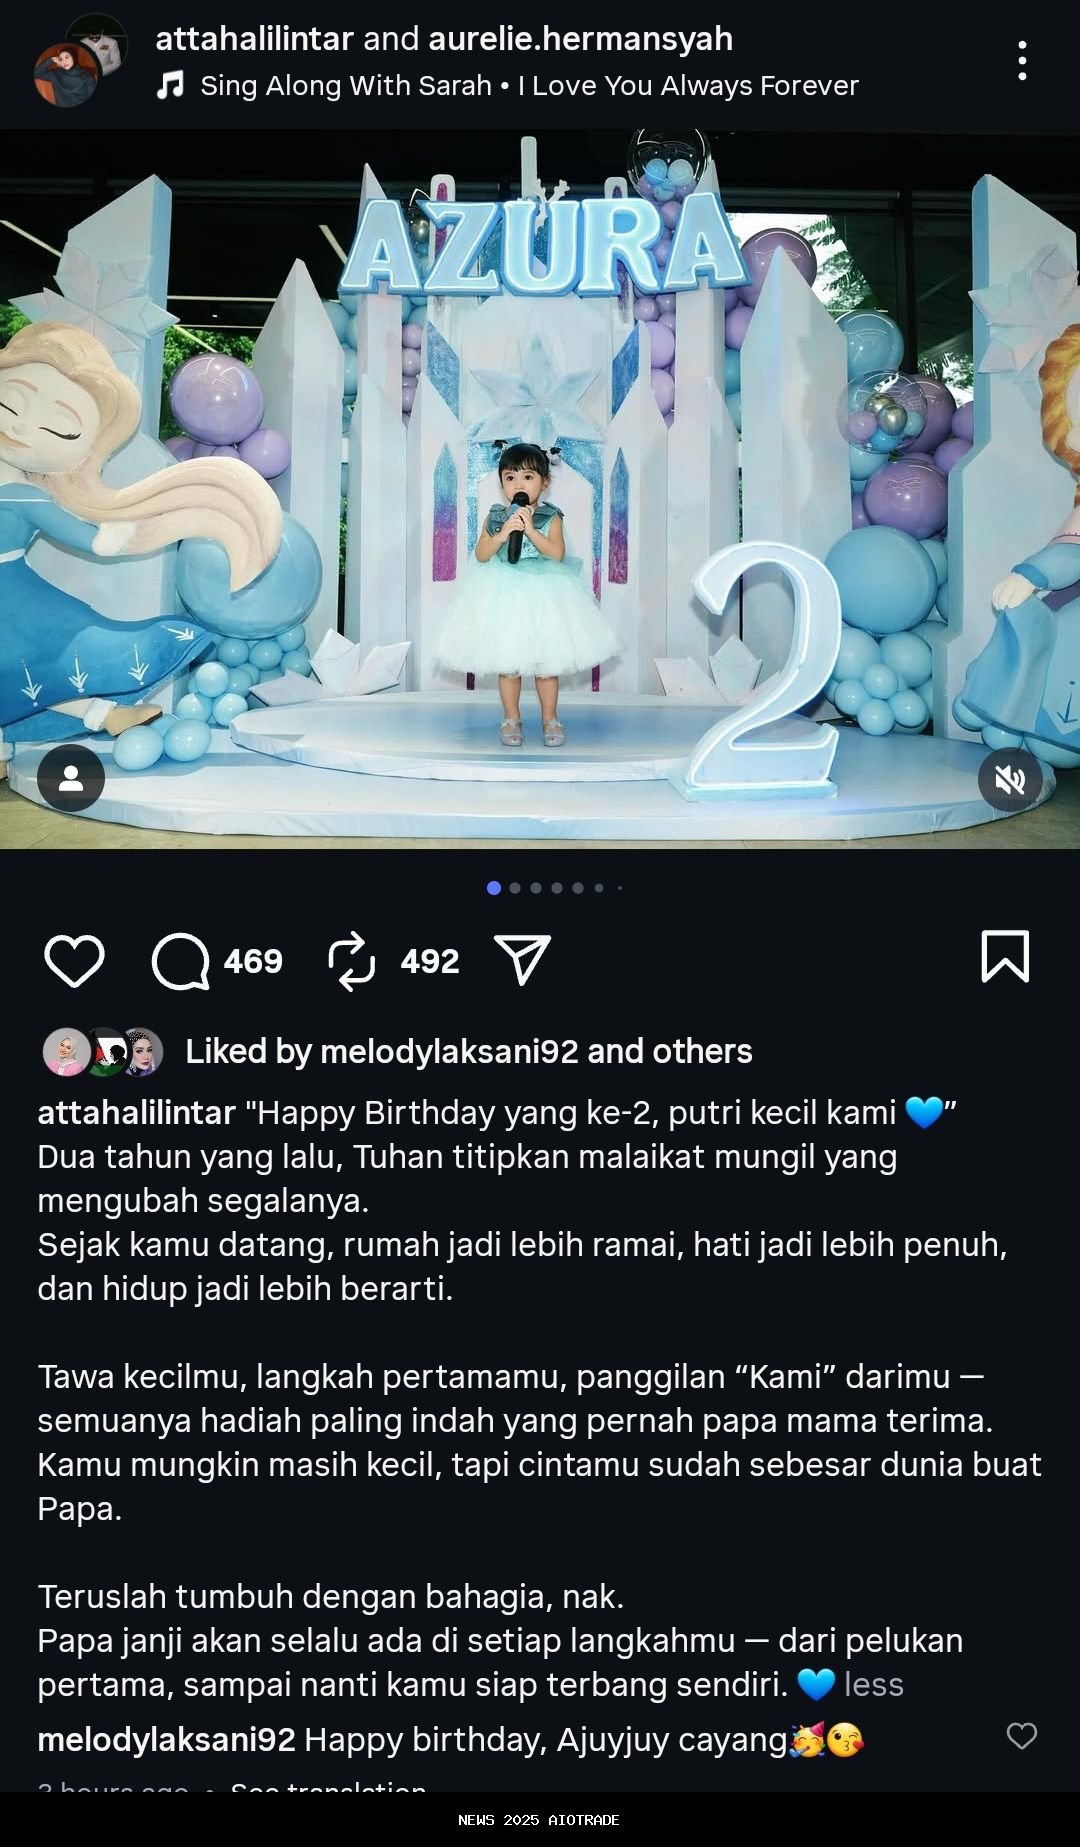The height and width of the screenshot is (1847, 1080).
Task: Unmute audio with speaker icon
Action: [1010, 779]
